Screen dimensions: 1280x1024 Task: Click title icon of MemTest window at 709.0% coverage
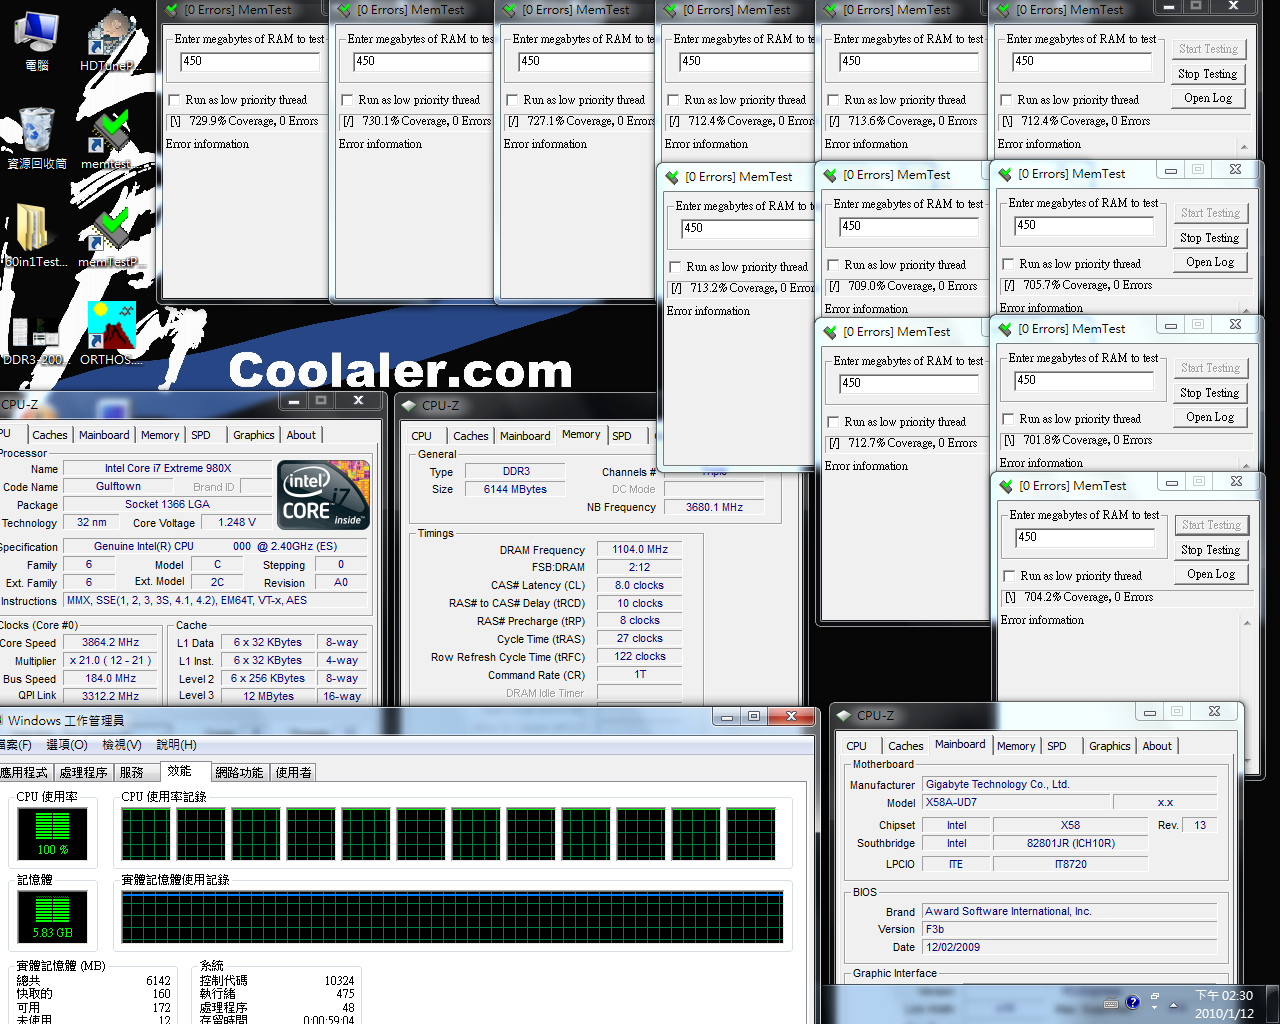point(831,175)
